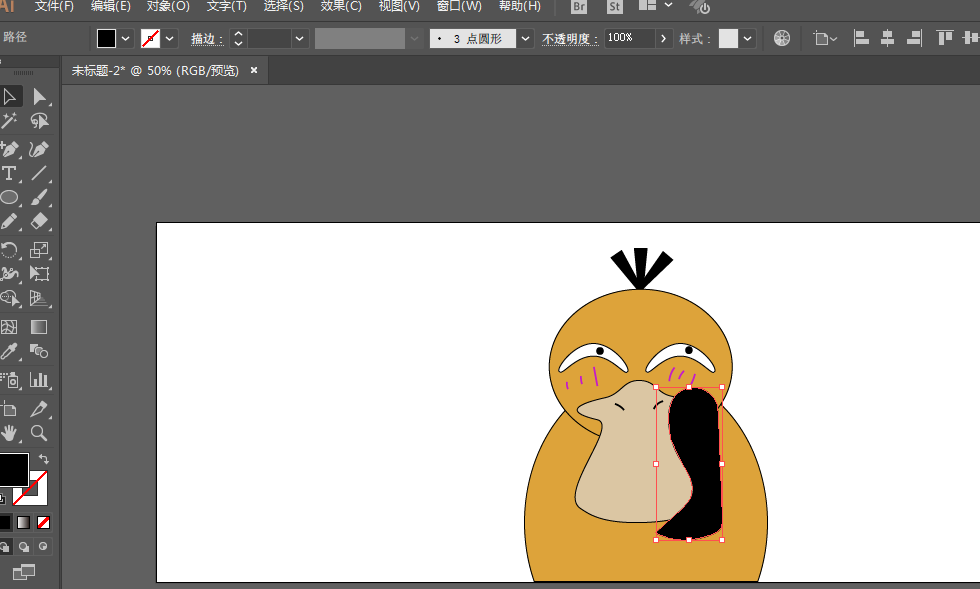The image size is (980, 589).
Task: Set color mode to Gradient
Action: [24, 522]
